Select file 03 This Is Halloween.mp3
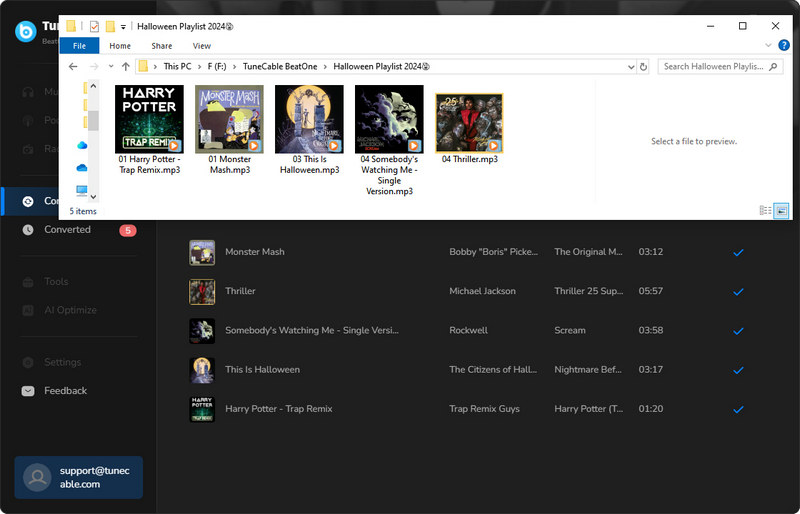The width and height of the screenshot is (800, 514). (309, 130)
